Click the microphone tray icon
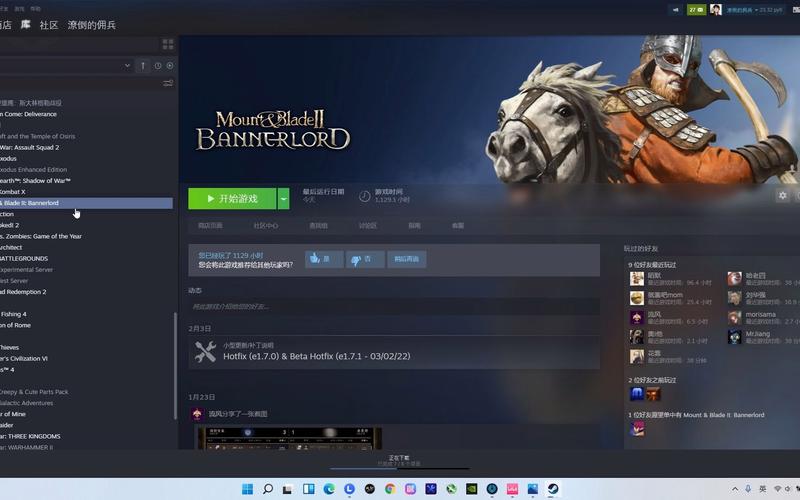The image size is (800, 500). click(748, 489)
